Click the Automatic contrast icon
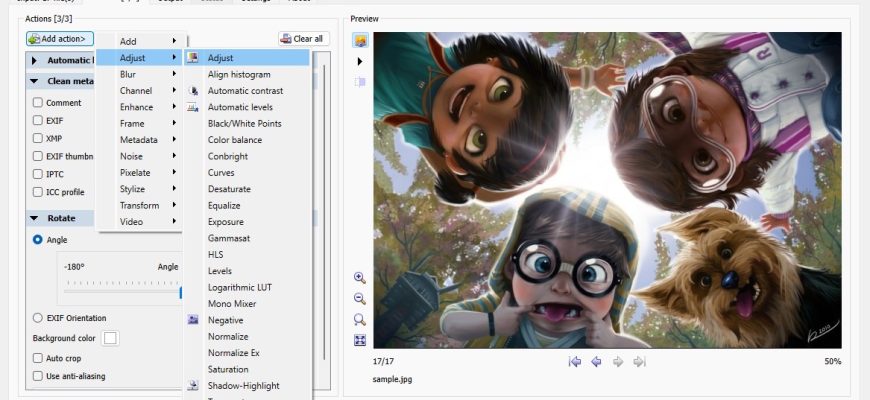Screen dimensions: 870x400 pos(193,90)
